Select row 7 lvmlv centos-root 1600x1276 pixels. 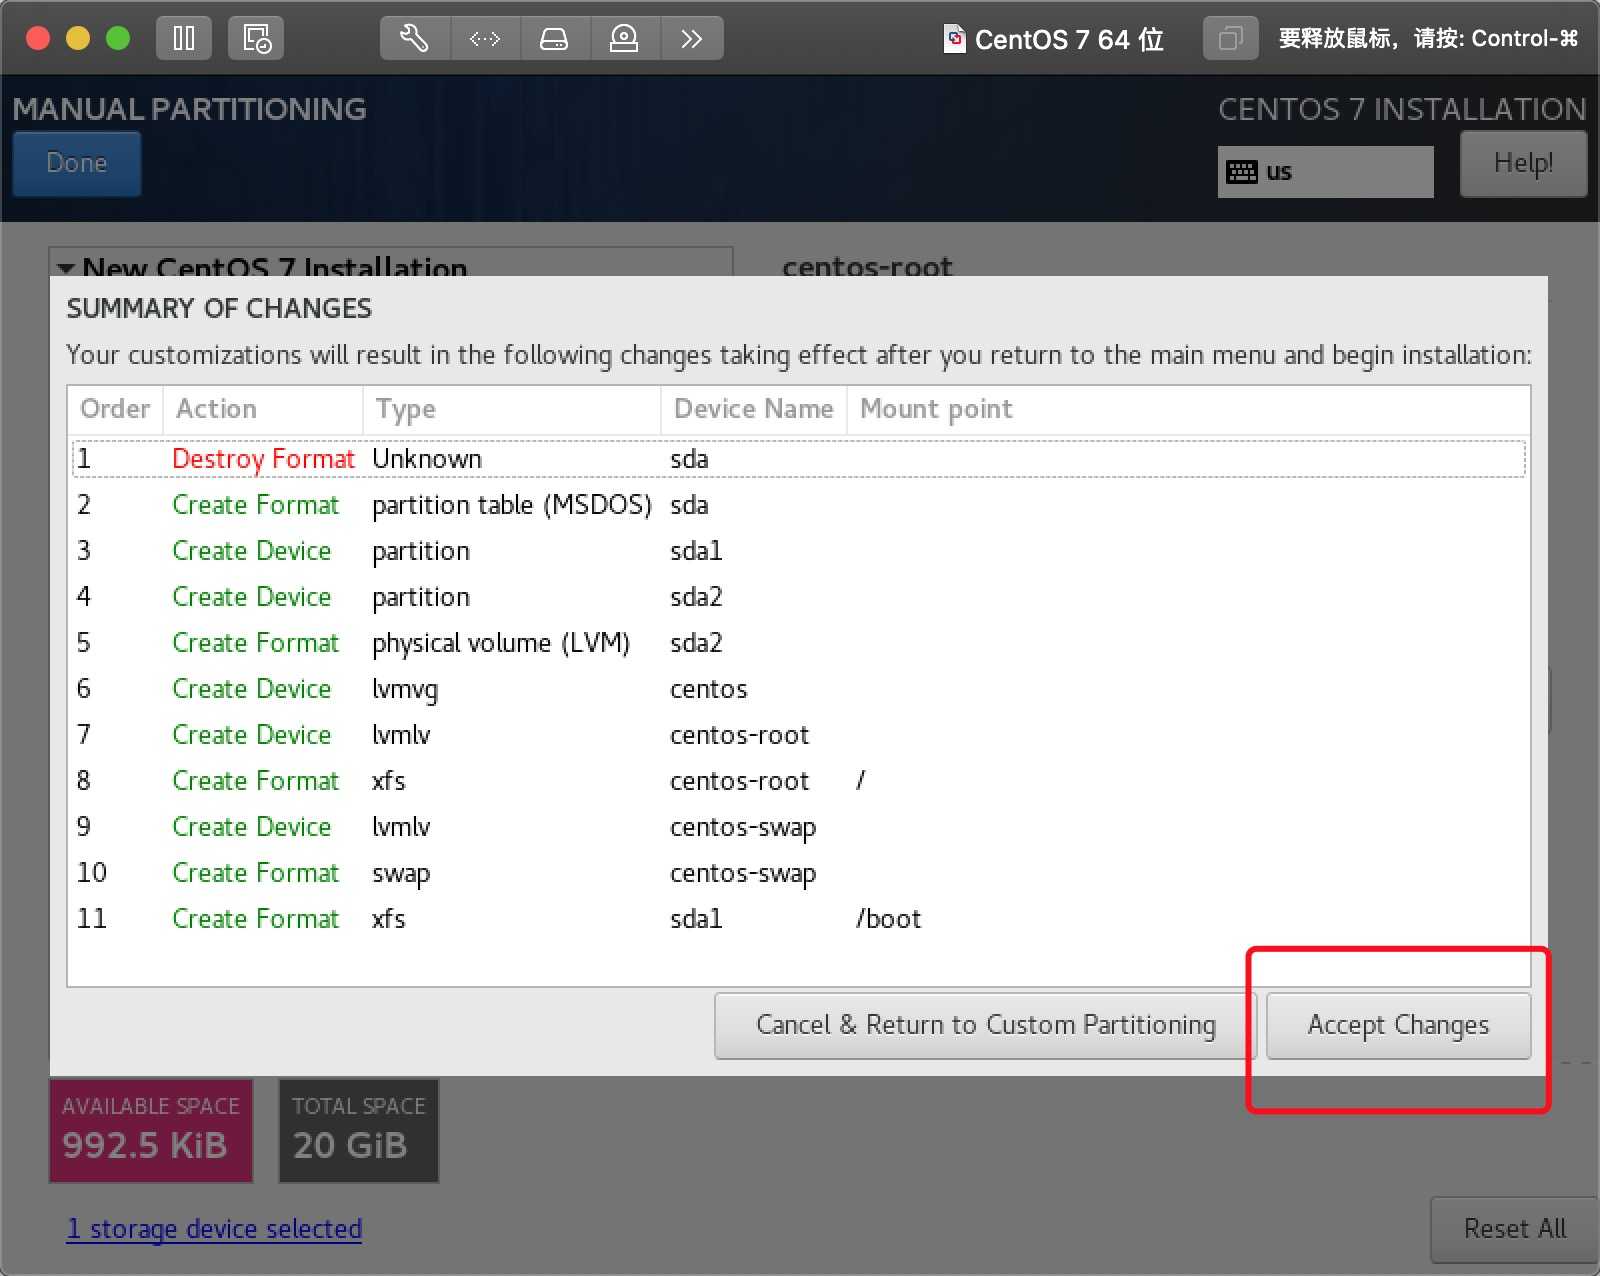coord(799,735)
